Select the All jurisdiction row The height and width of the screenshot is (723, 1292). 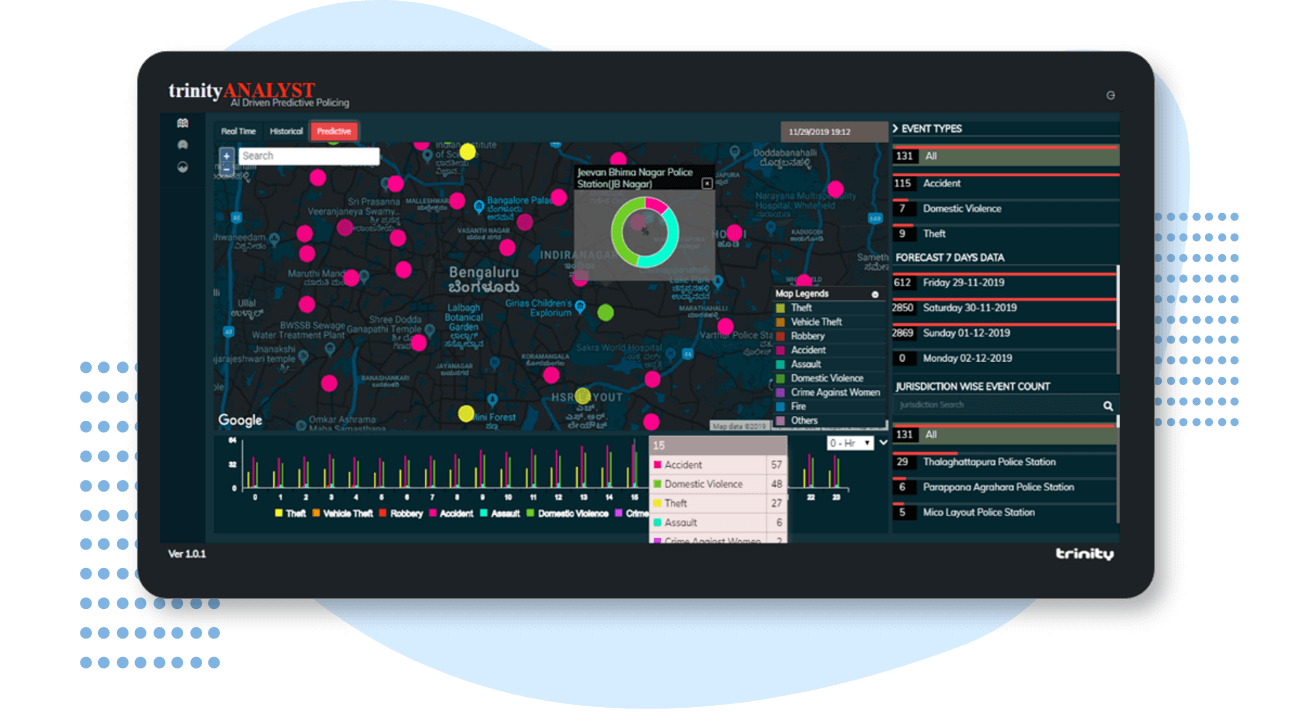(x=1003, y=435)
